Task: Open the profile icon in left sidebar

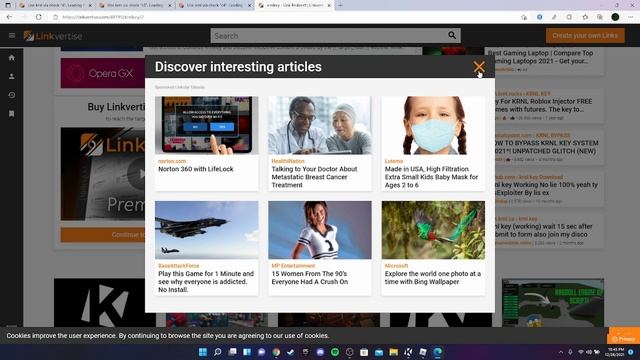Action: pyautogui.click(x=12, y=76)
